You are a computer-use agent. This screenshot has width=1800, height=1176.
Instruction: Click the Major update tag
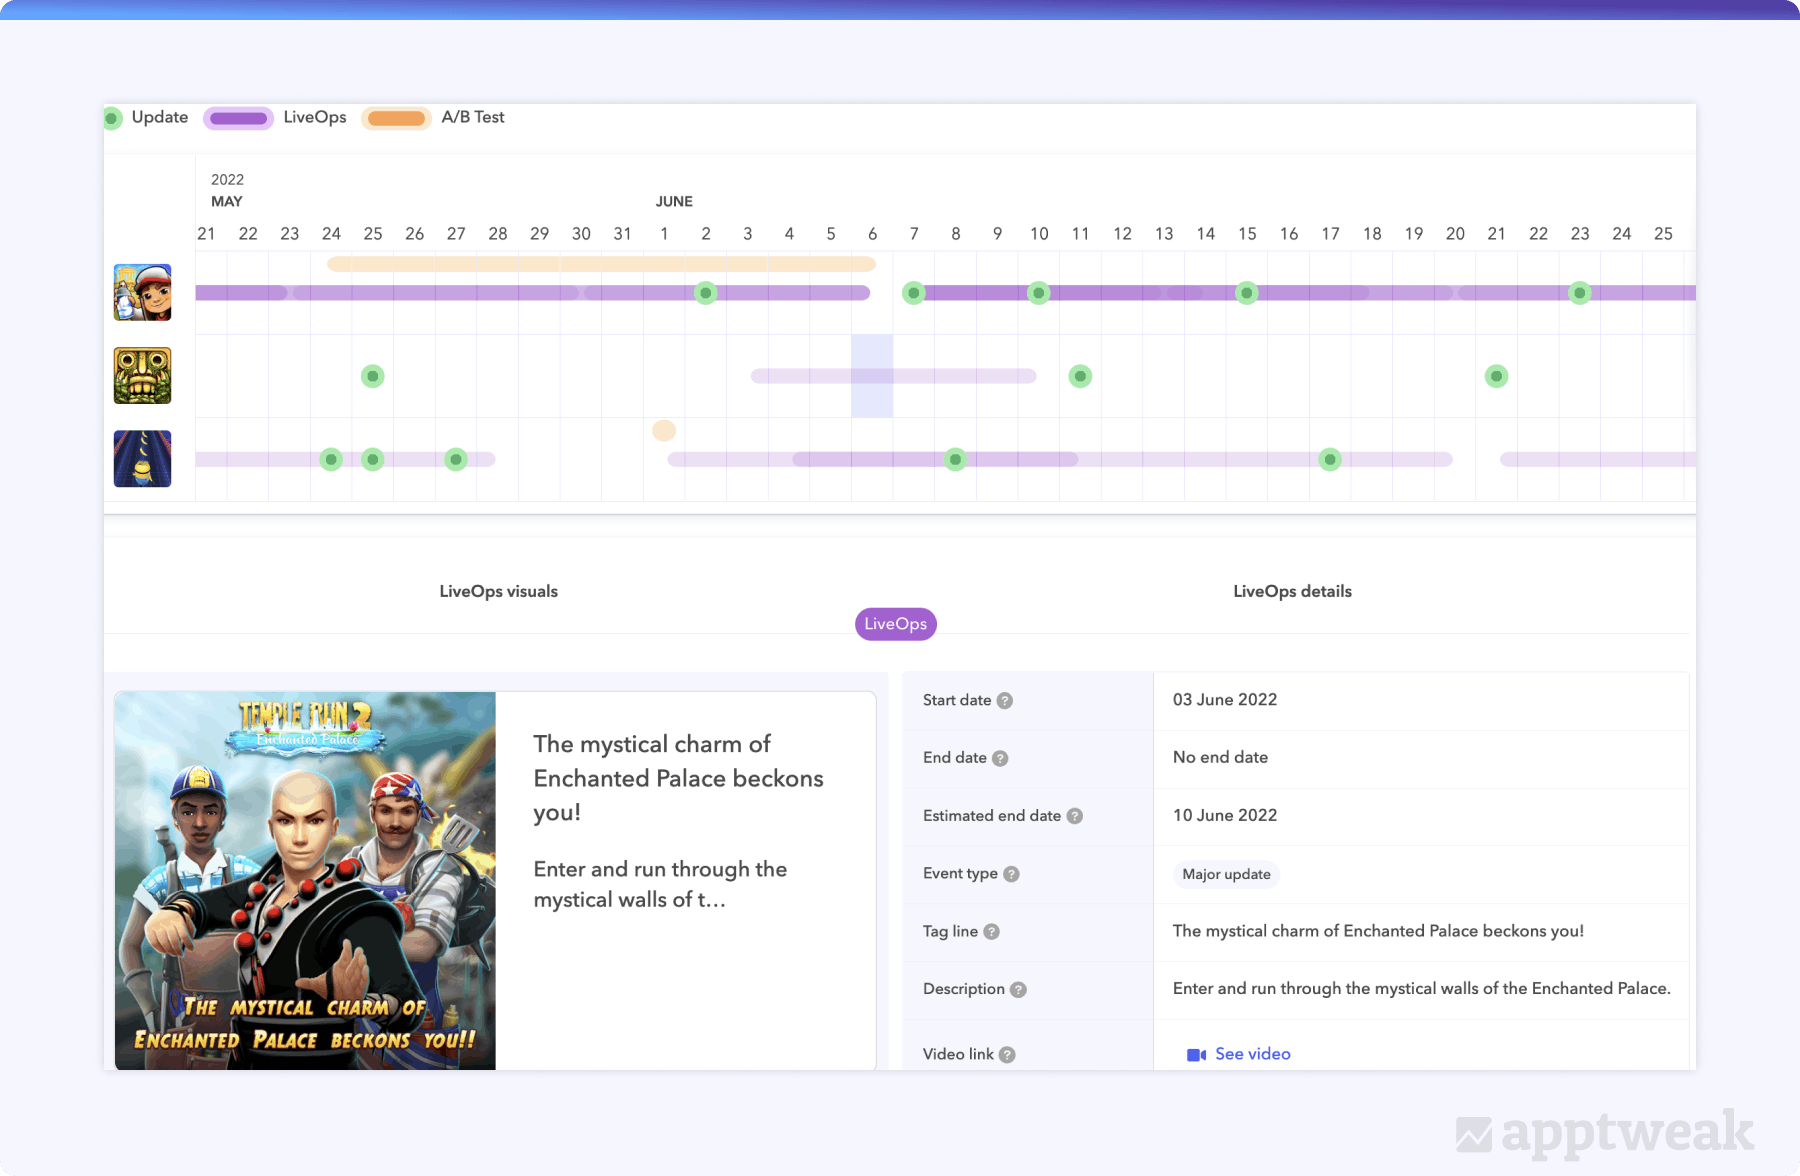pos(1226,874)
